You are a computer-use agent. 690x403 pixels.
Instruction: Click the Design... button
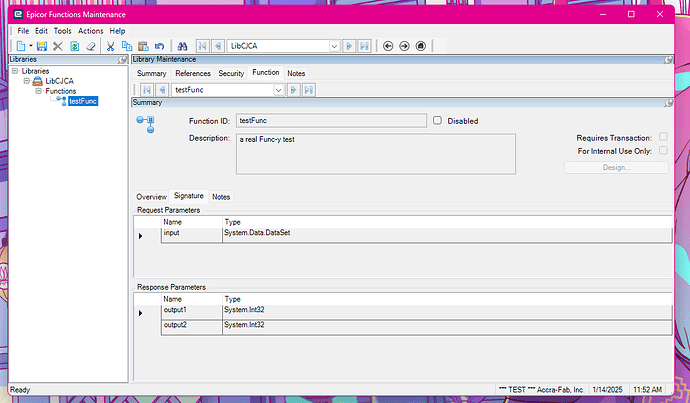(616, 168)
